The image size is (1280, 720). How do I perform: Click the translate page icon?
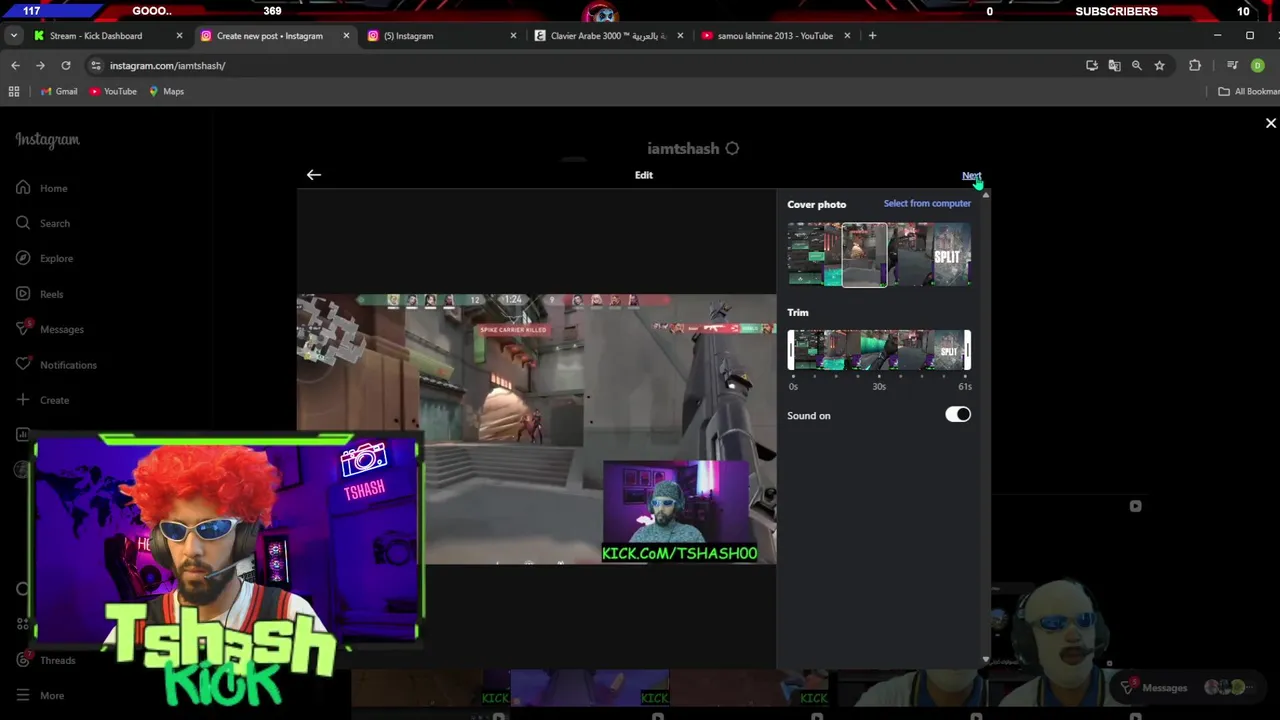point(1114,65)
